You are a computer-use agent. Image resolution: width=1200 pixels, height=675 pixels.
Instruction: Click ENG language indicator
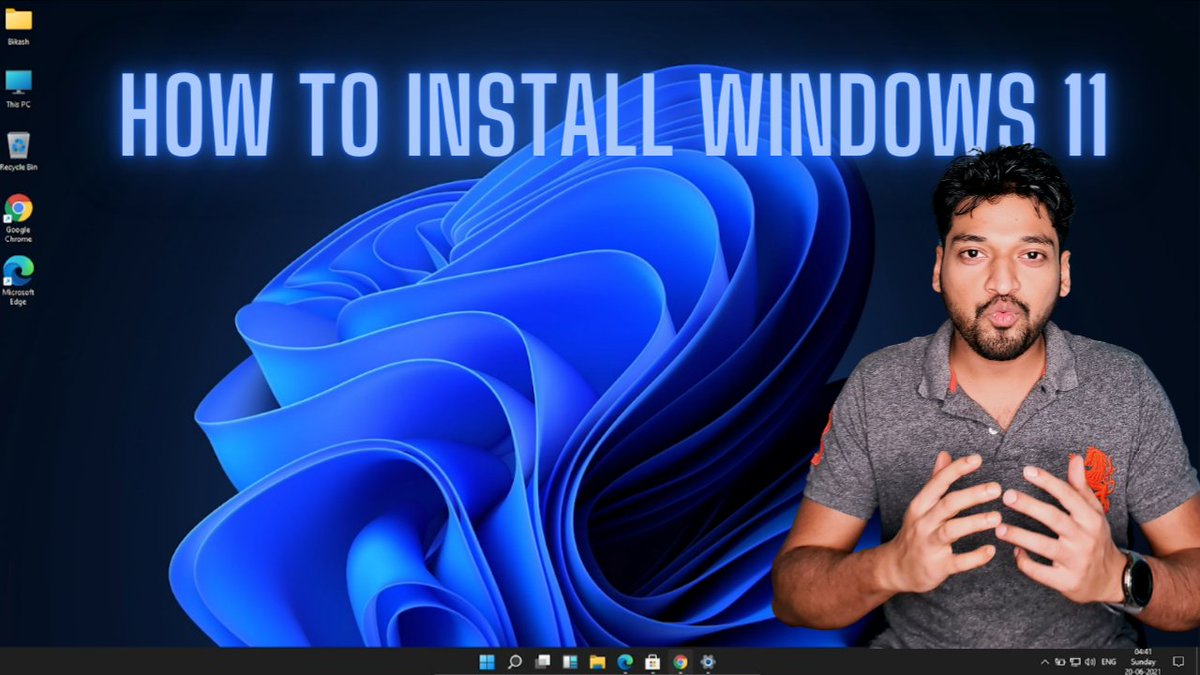tap(1109, 662)
